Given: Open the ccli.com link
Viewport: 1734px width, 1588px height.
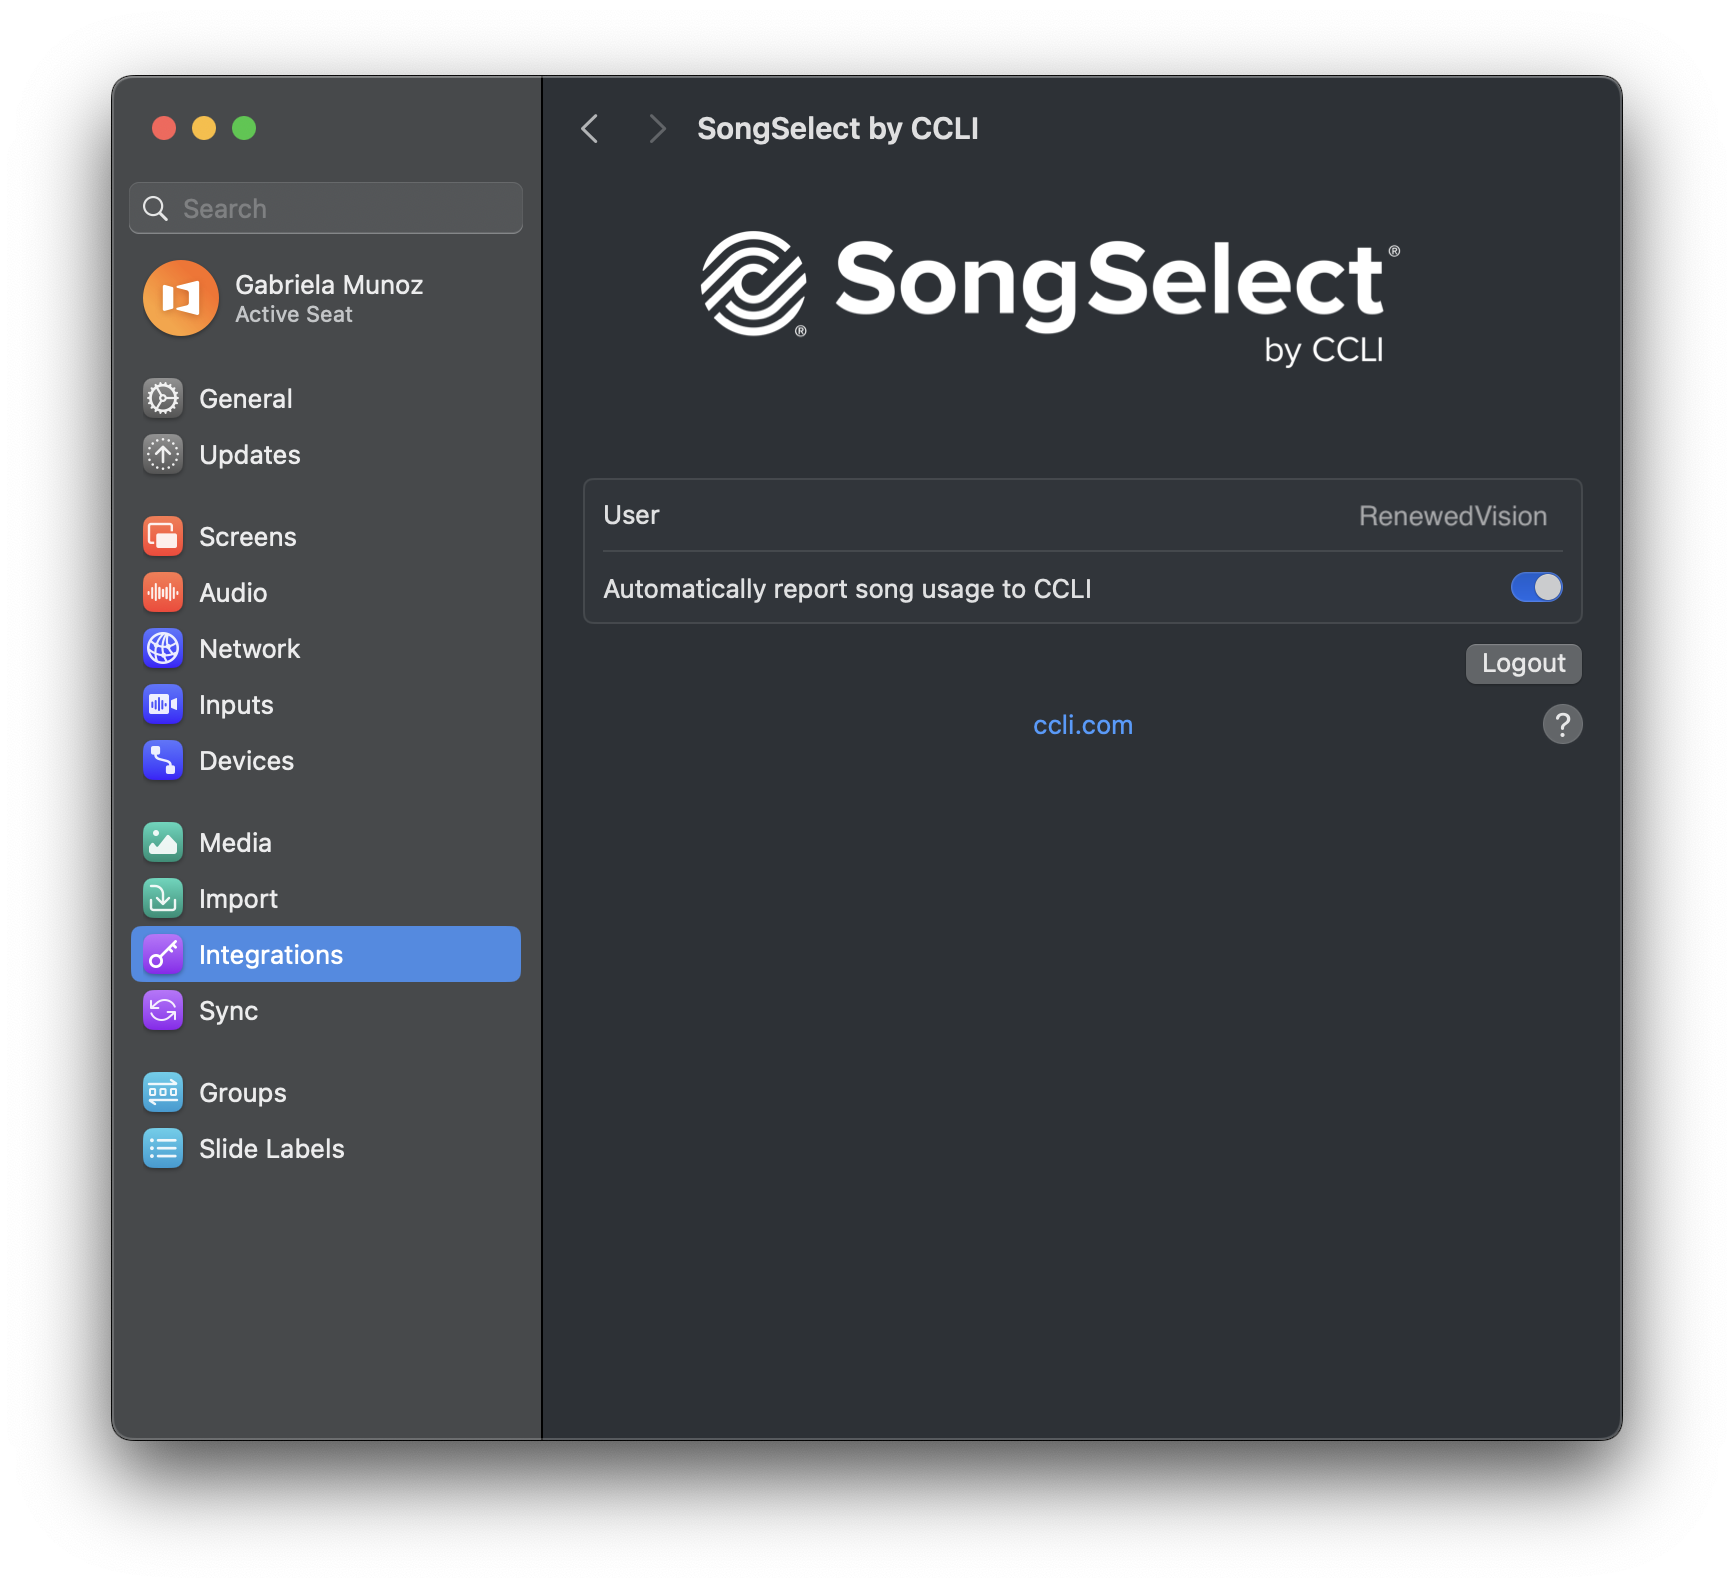Looking at the screenshot, I should click(x=1083, y=725).
